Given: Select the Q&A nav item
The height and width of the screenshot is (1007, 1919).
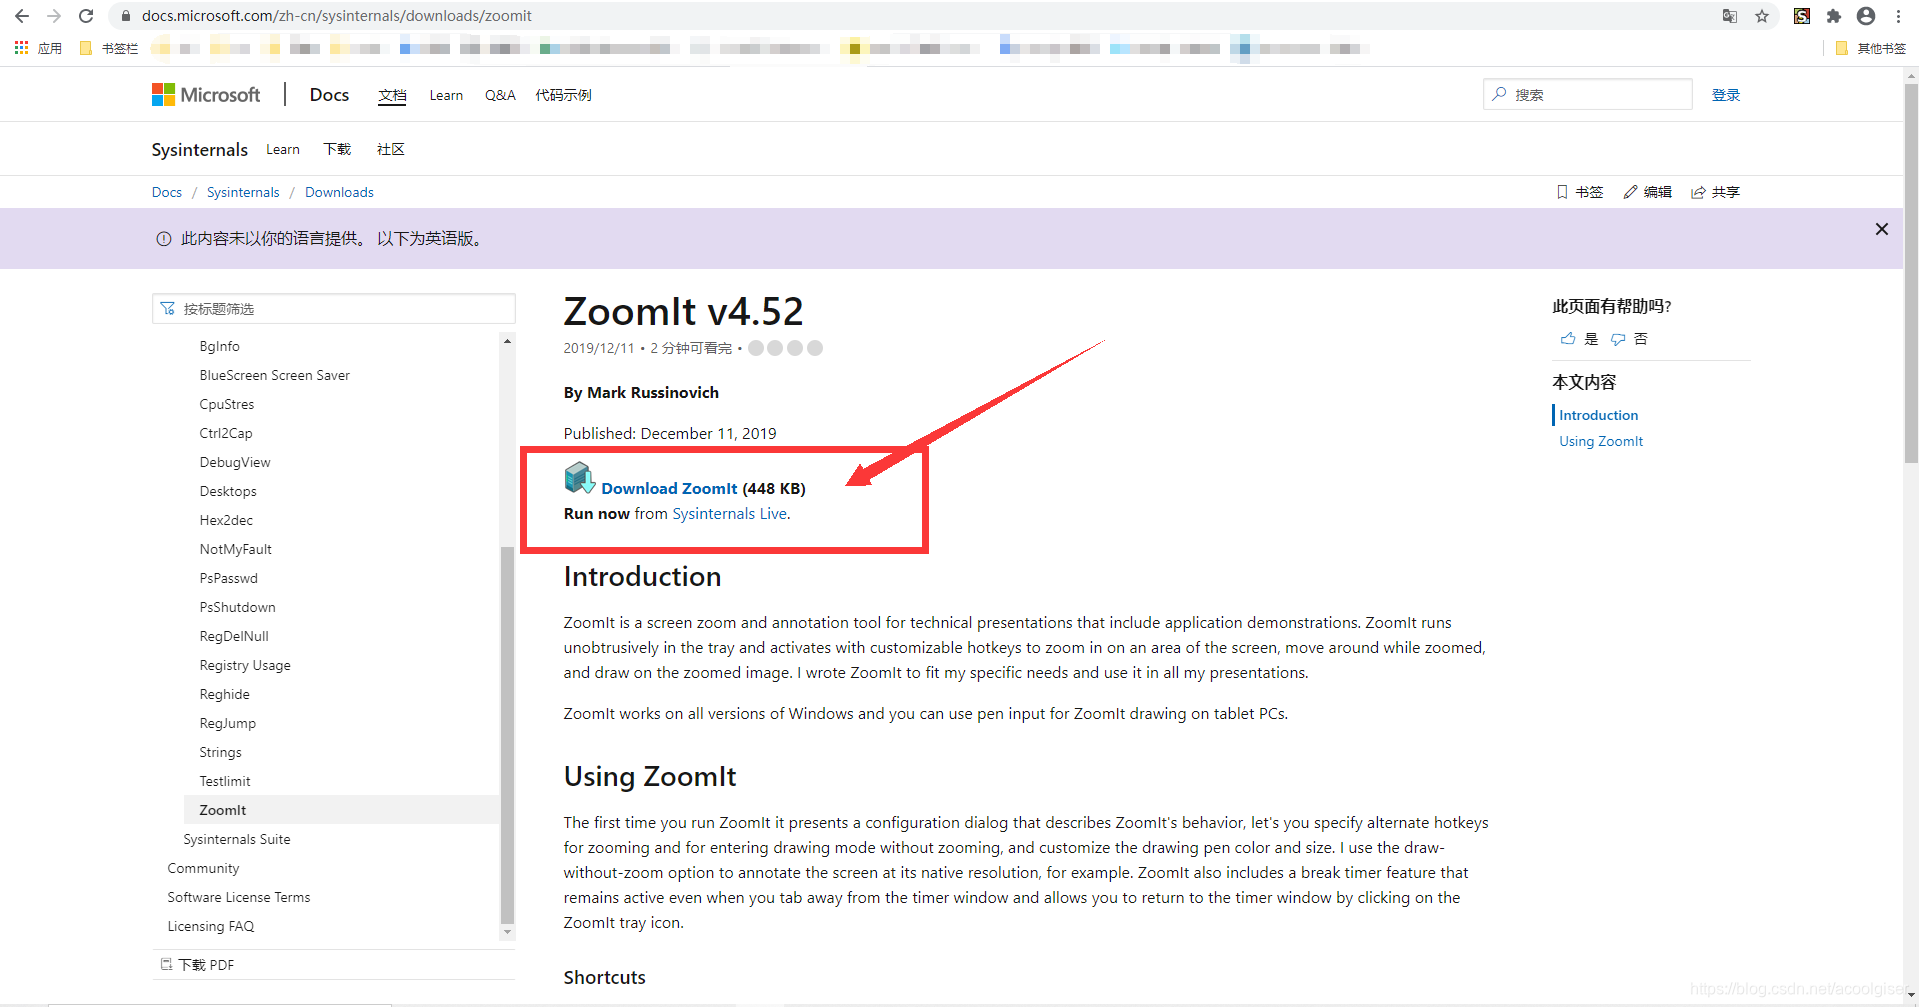Looking at the screenshot, I should click(500, 95).
